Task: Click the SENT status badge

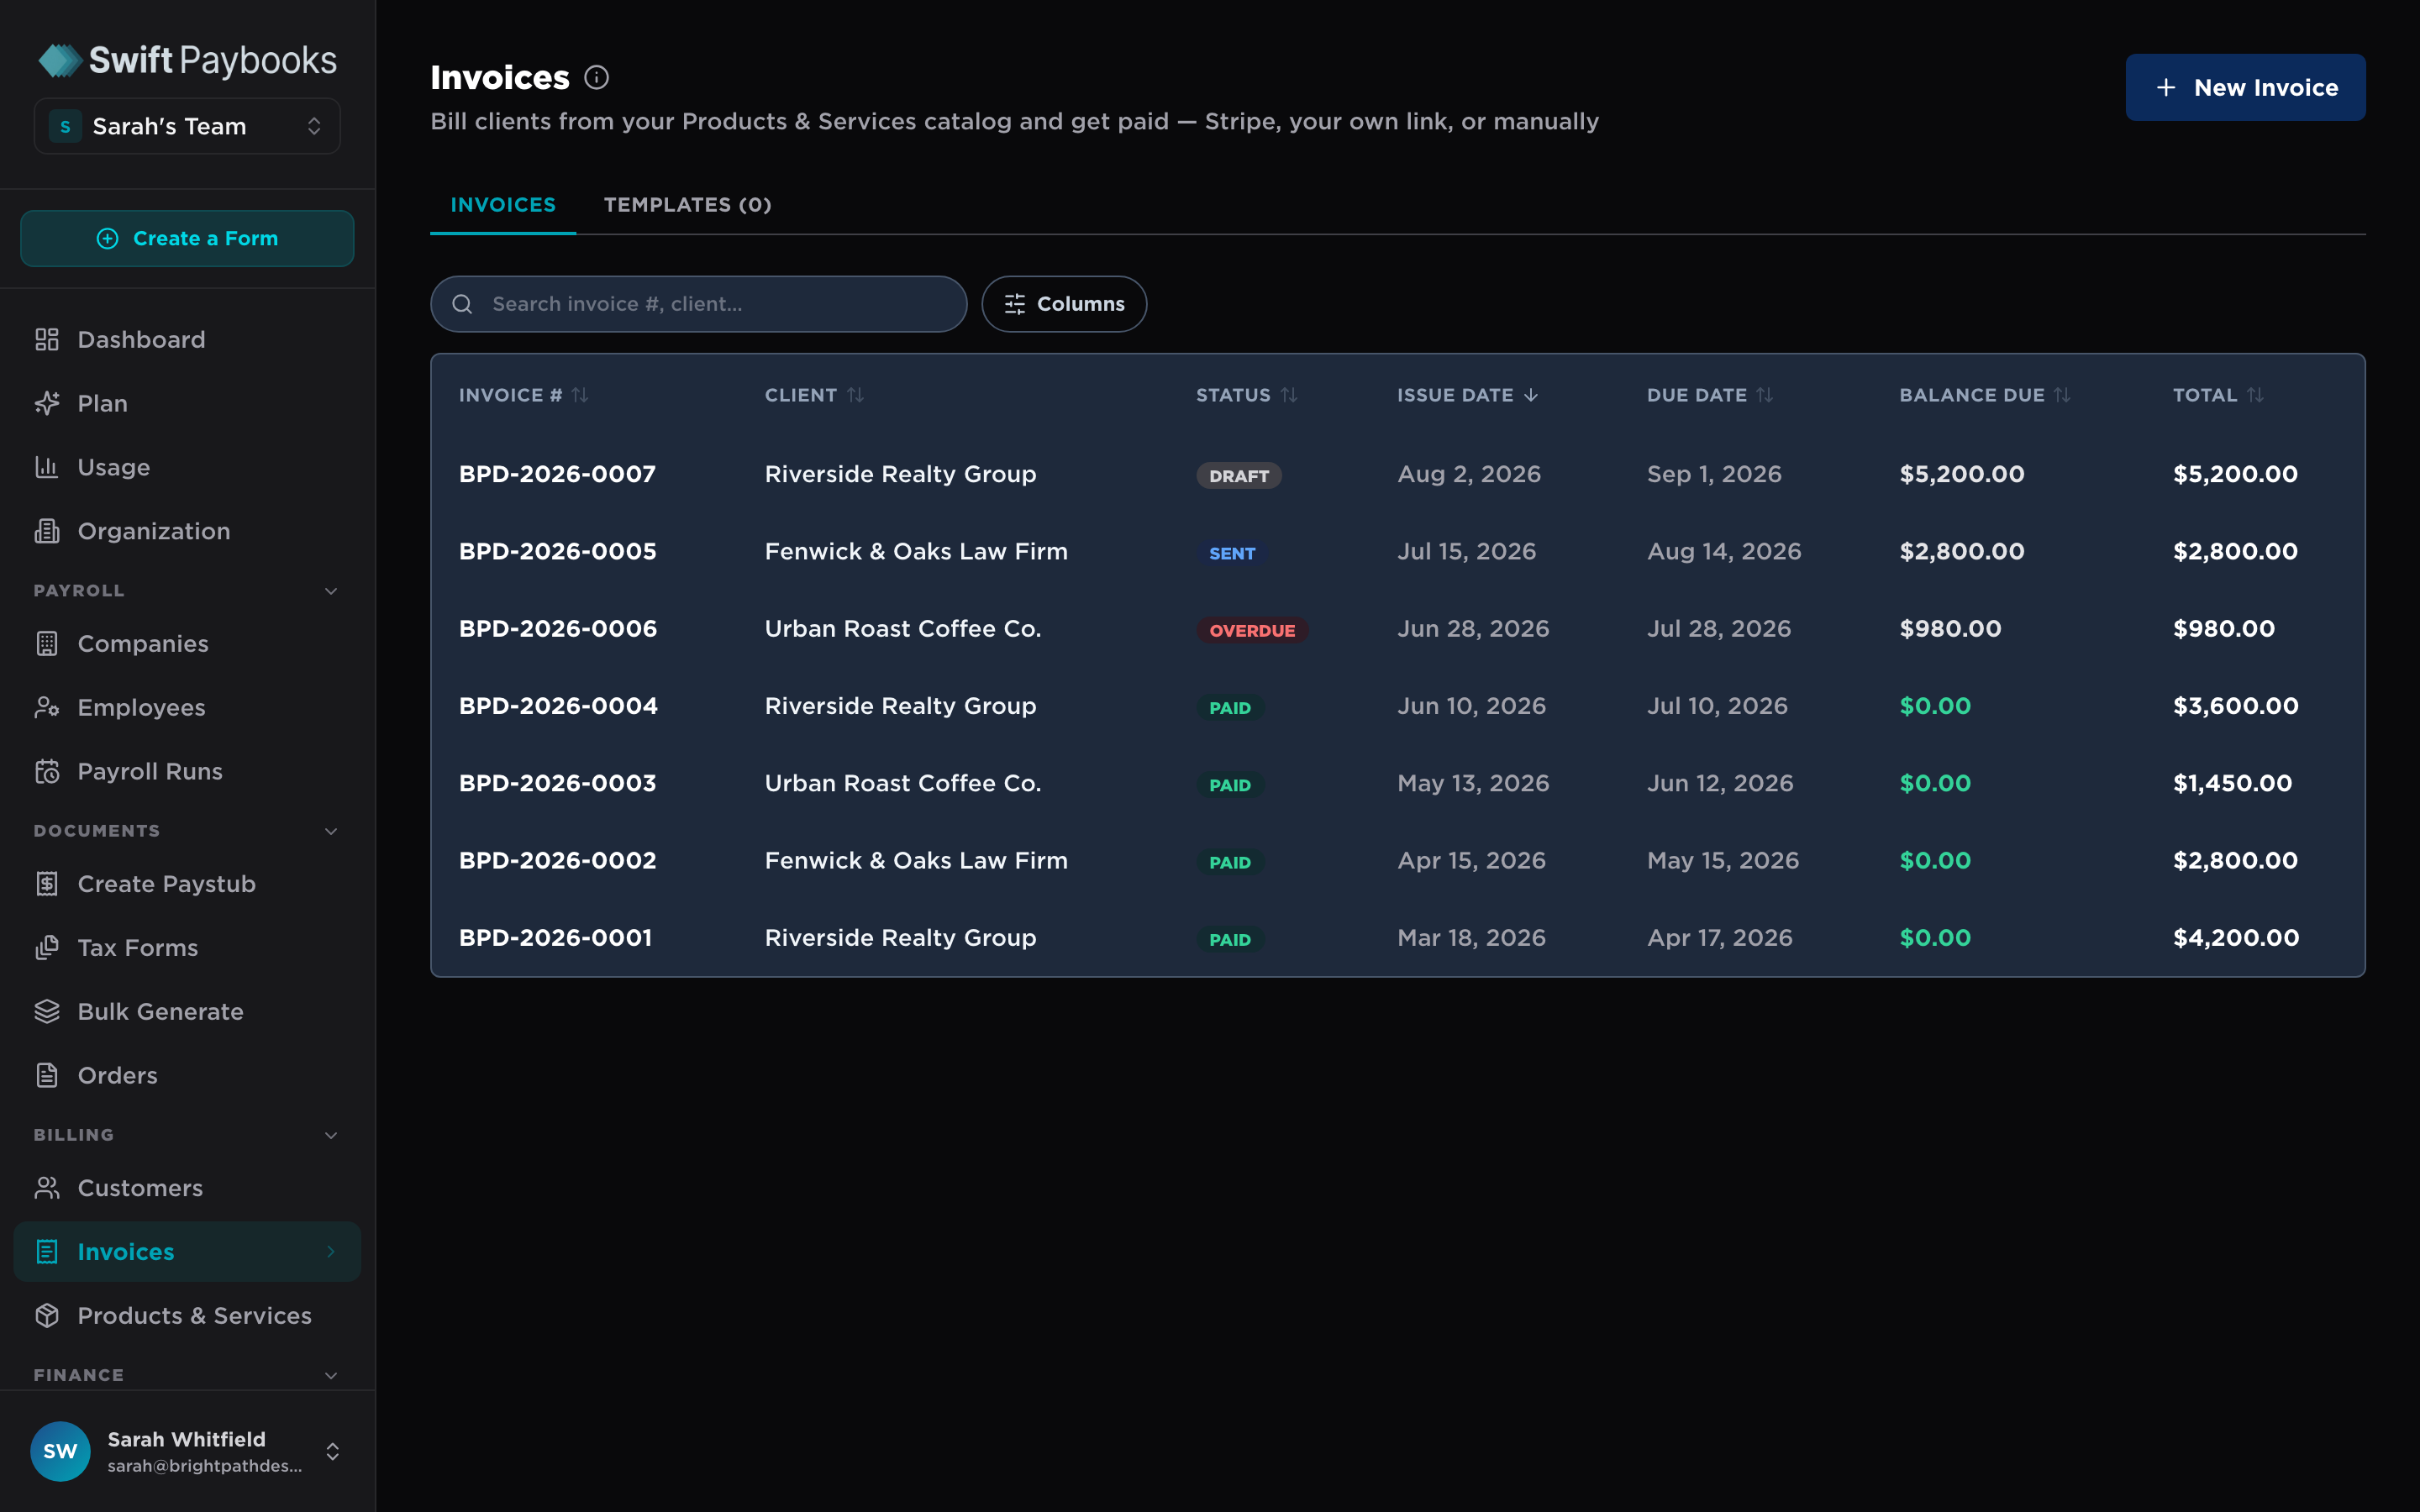Action: [1232, 553]
